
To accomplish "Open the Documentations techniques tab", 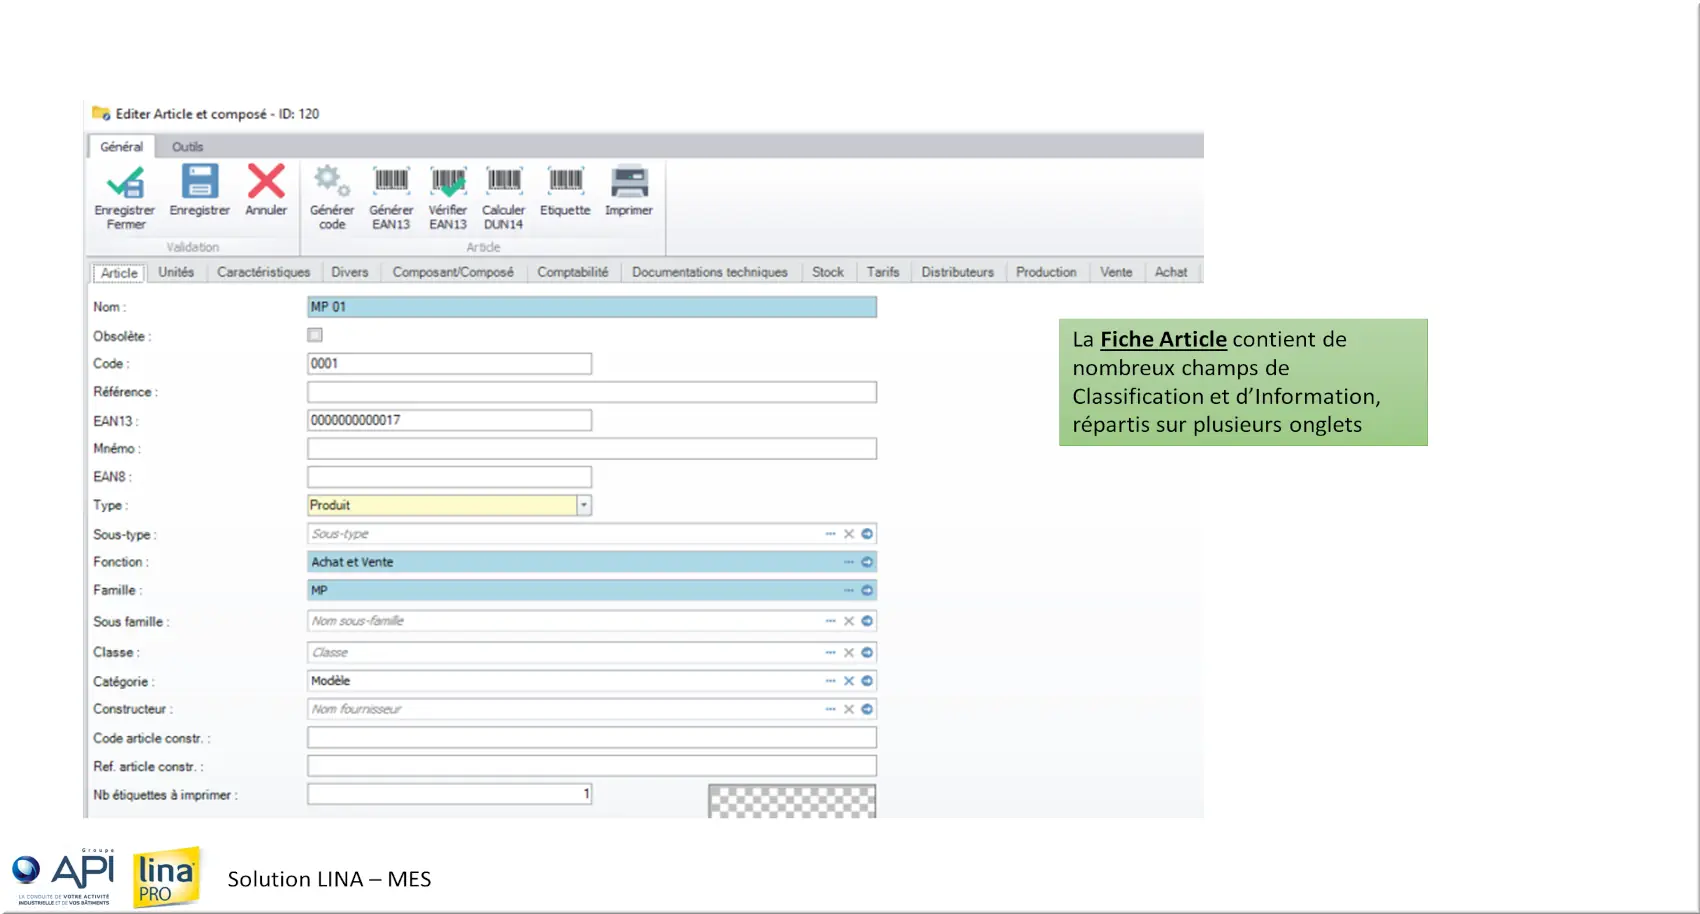I will pos(710,272).
